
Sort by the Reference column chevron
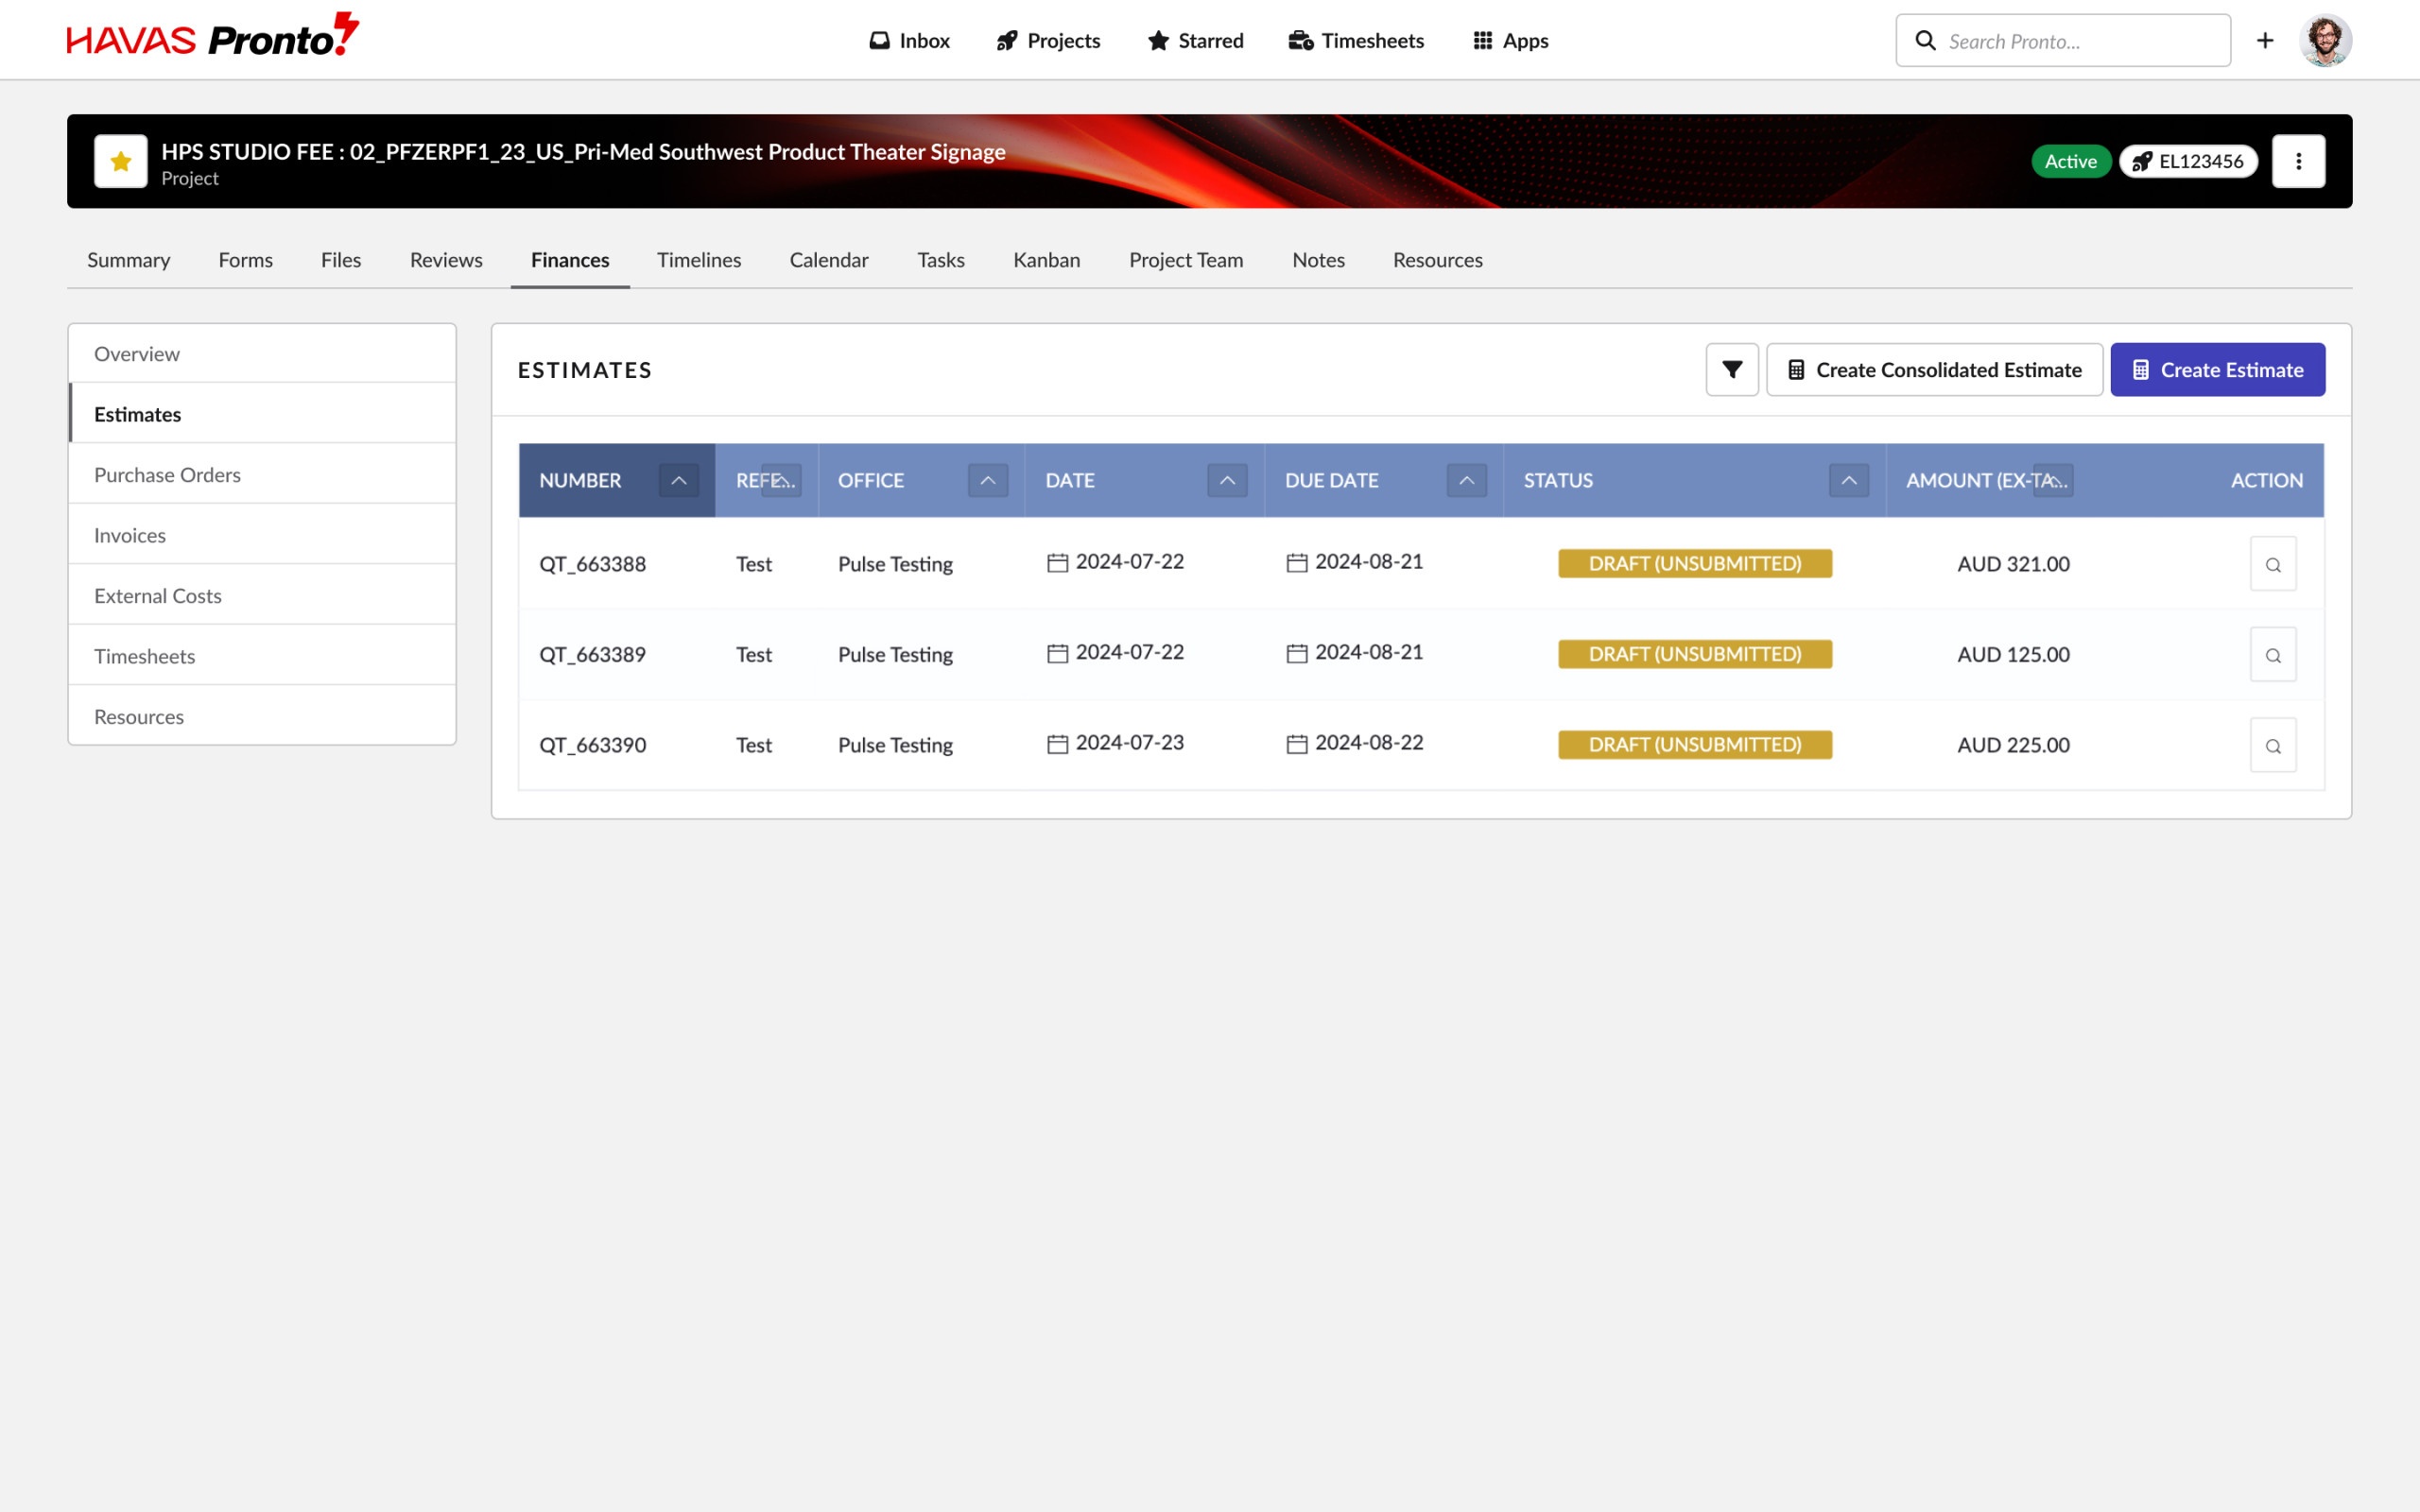781,481
